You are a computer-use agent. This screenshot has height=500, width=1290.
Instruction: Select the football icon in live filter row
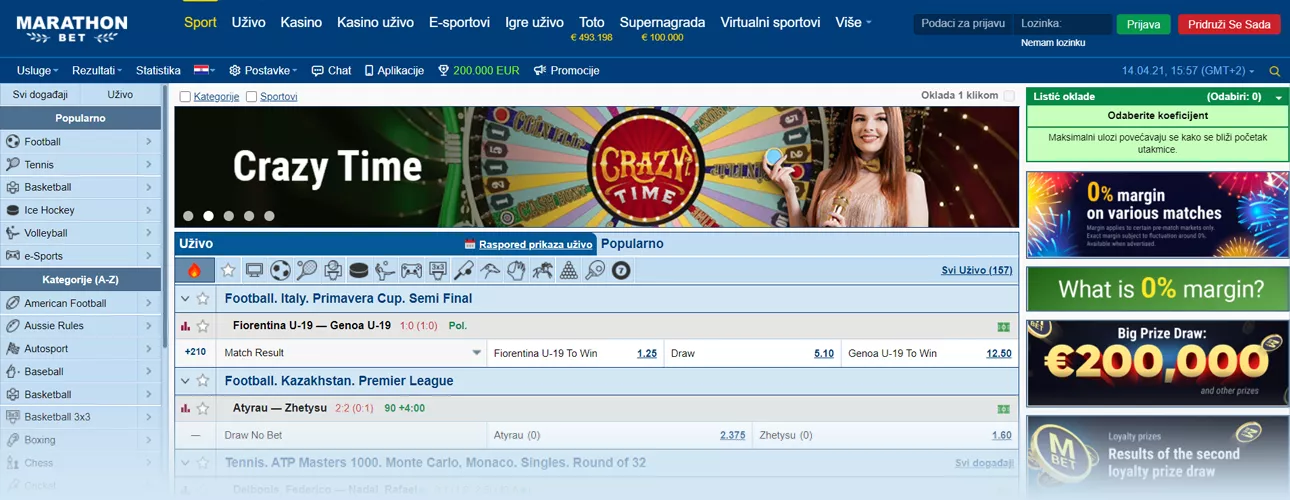click(x=280, y=270)
